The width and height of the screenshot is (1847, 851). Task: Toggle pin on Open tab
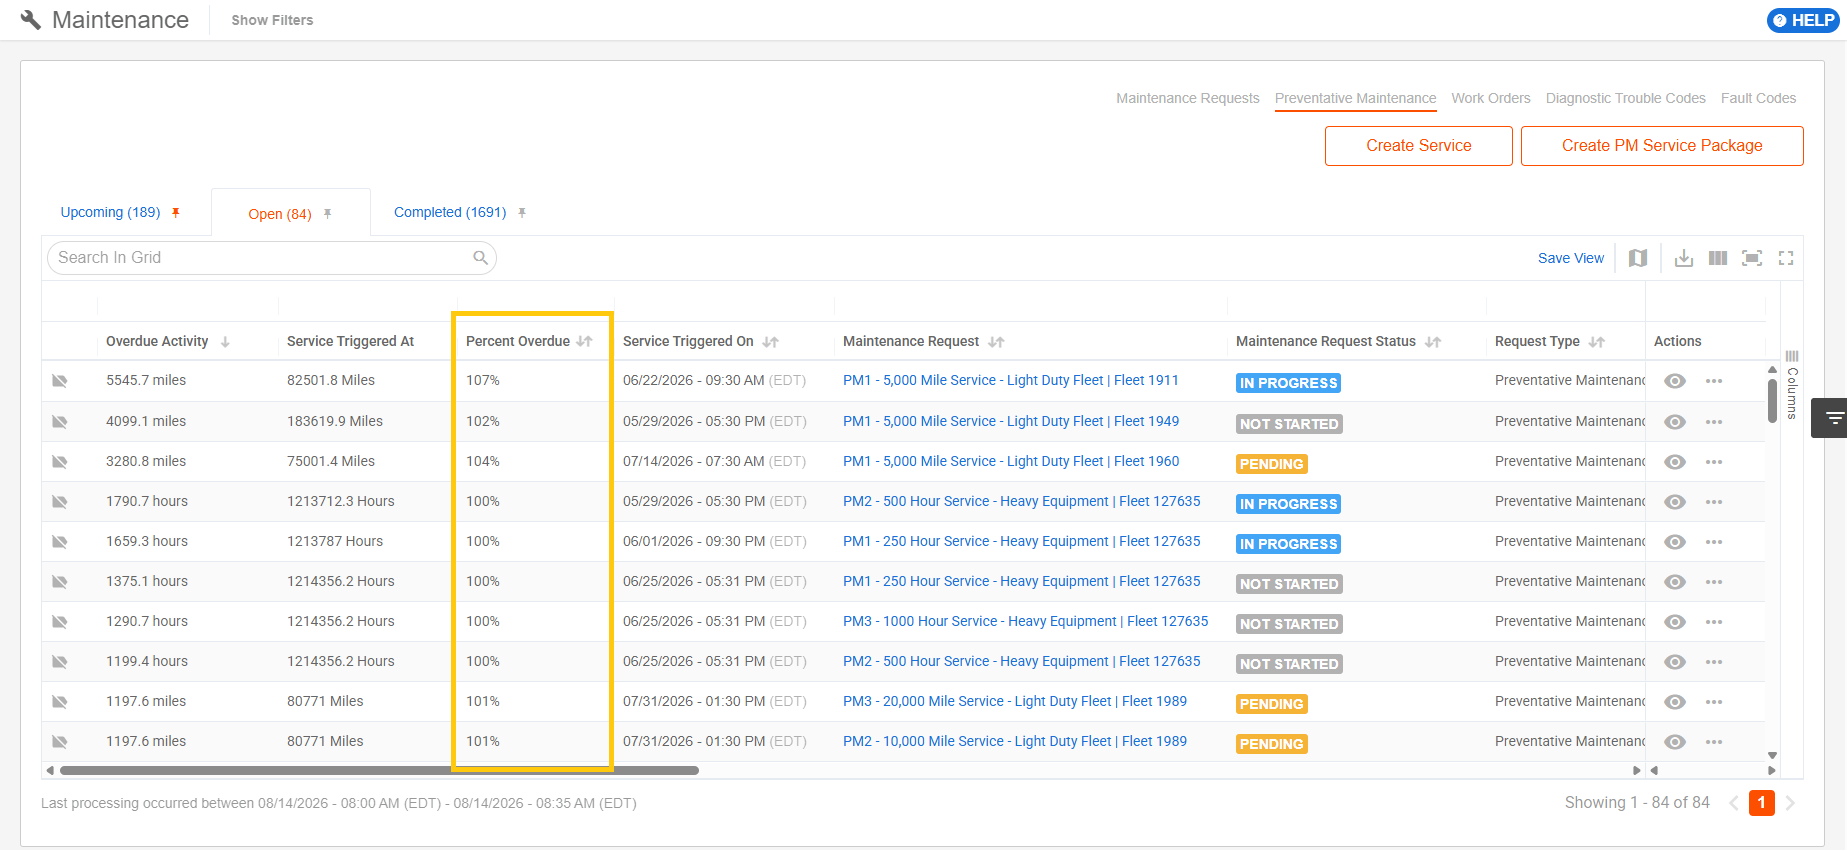[327, 214]
